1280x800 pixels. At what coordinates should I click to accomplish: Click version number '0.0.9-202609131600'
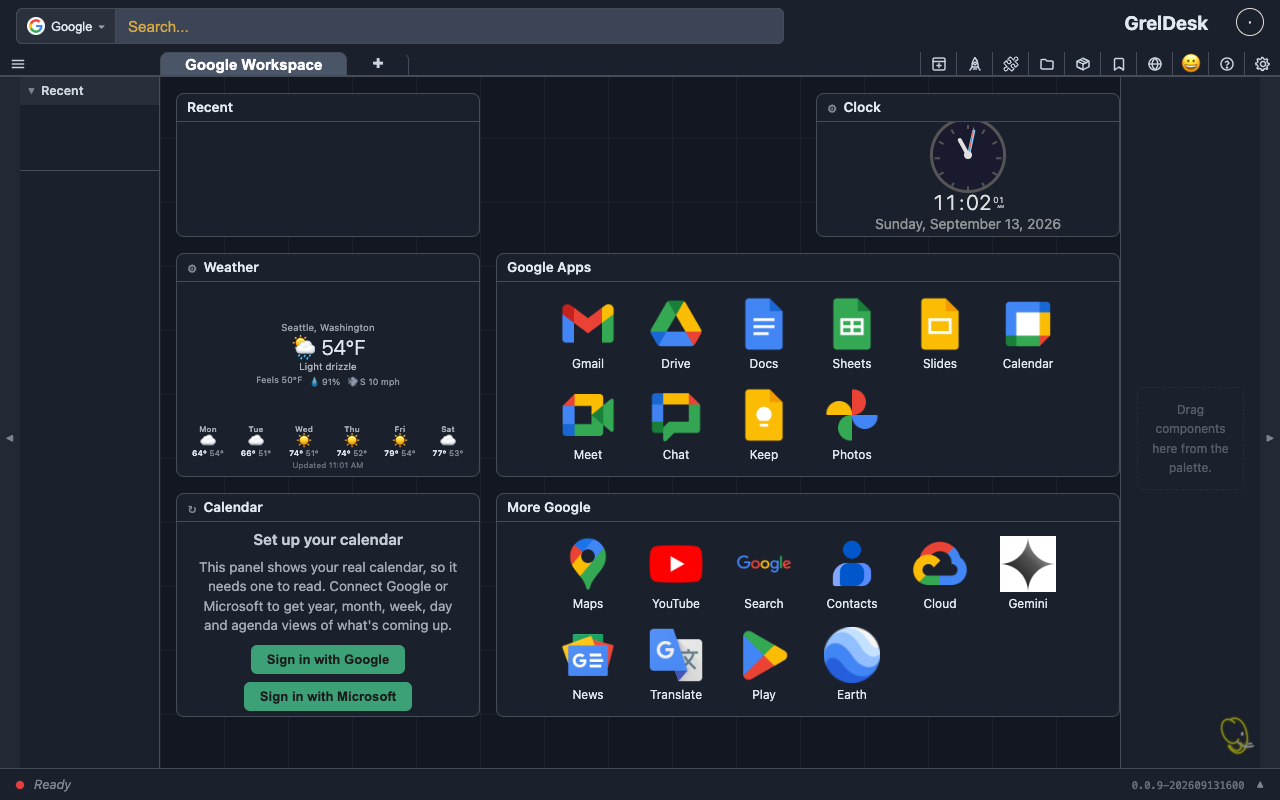[x=1188, y=785]
